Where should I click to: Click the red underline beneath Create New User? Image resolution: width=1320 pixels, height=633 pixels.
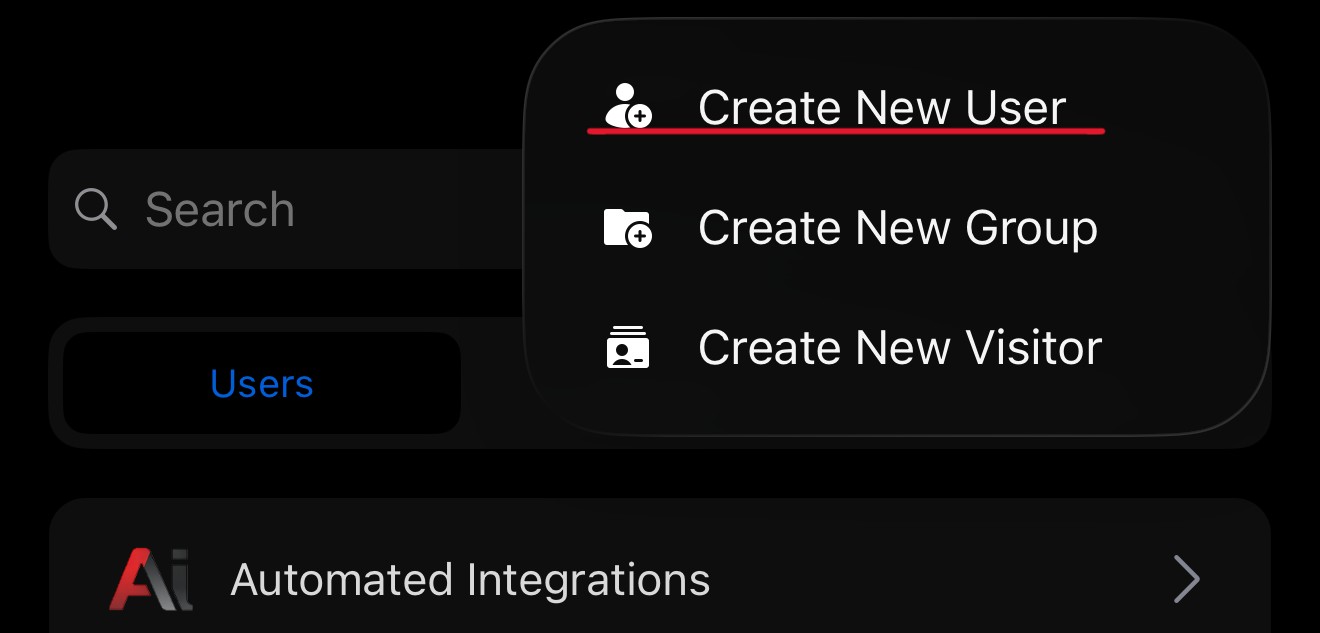click(x=846, y=130)
